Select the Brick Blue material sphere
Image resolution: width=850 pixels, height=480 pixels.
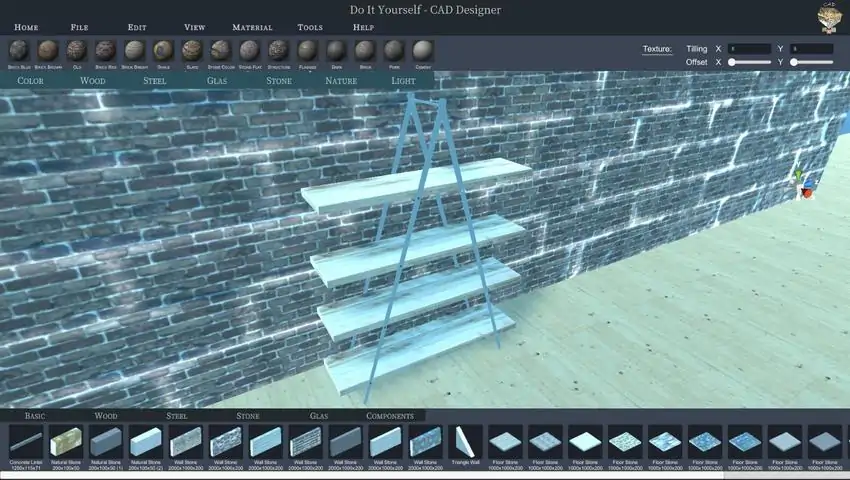click(19, 50)
